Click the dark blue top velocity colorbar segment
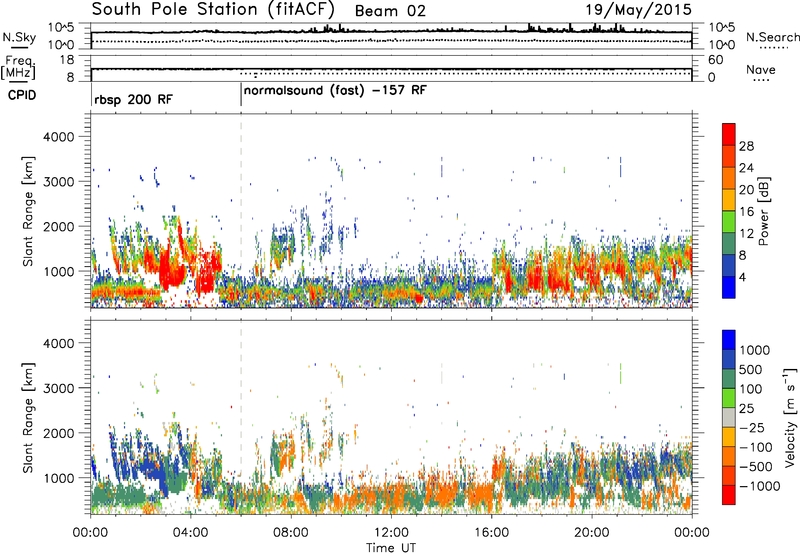 pyautogui.click(x=729, y=340)
